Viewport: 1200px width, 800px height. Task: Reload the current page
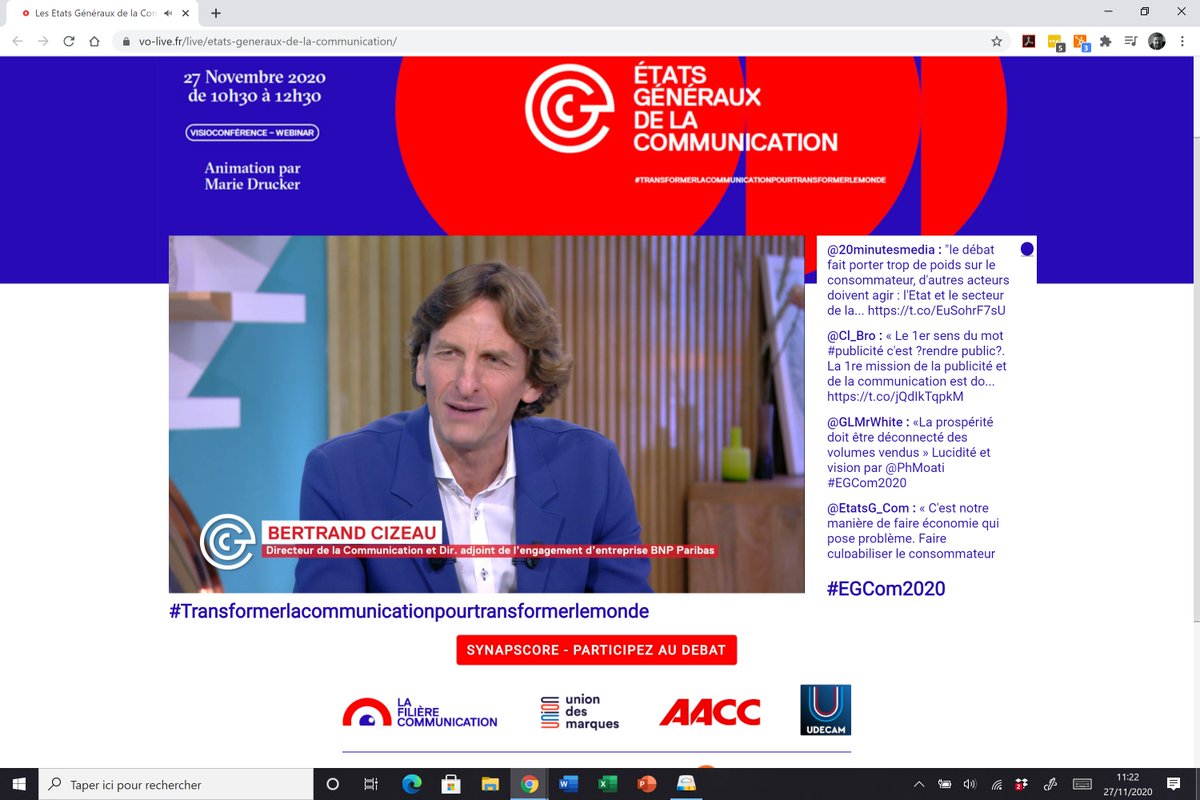pos(69,41)
